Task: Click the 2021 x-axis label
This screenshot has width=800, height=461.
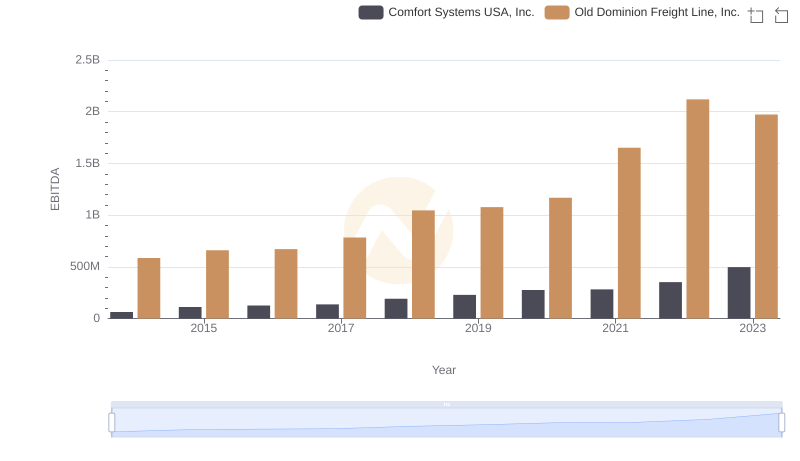Action: (615, 328)
